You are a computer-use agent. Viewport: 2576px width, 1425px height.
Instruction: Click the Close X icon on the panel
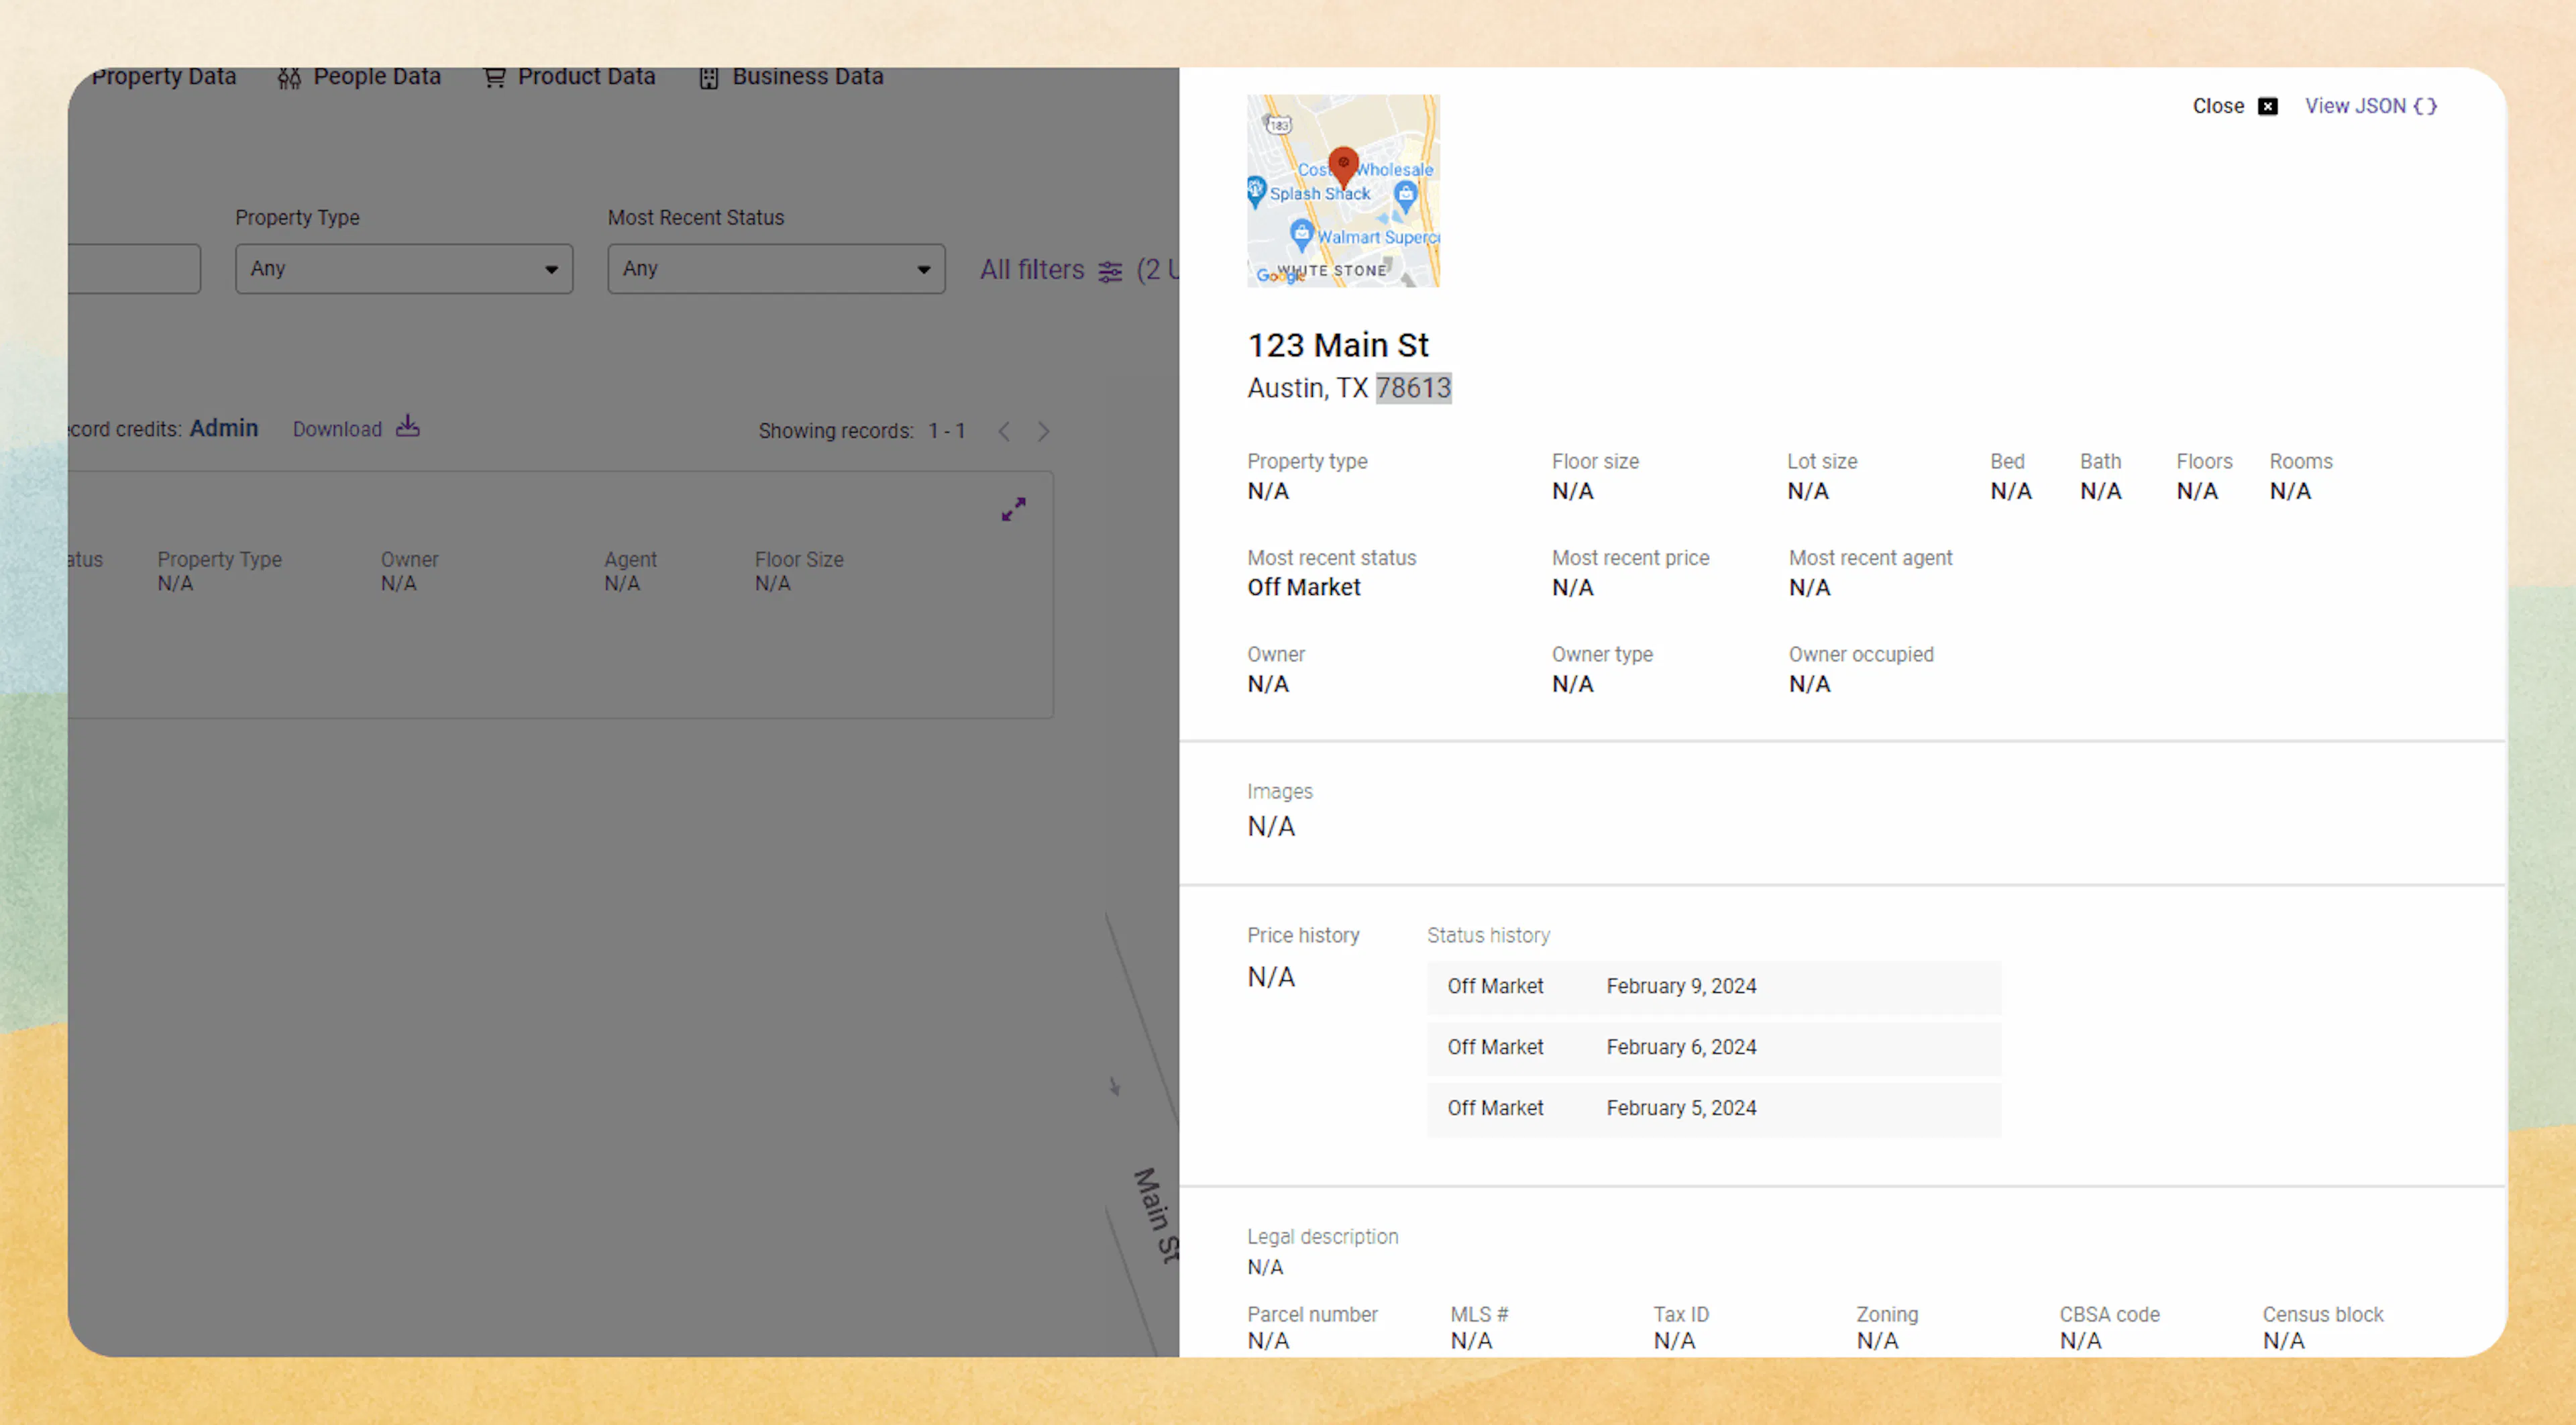(2268, 105)
